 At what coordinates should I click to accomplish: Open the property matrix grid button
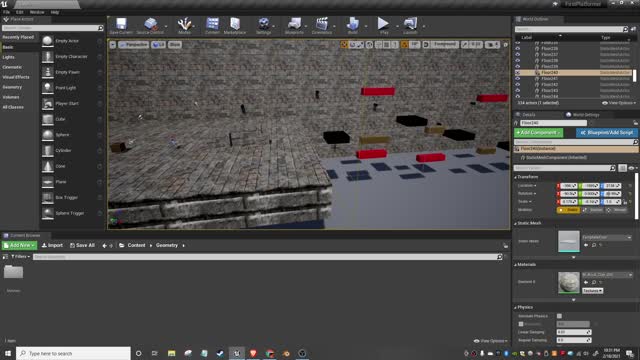coord(622,168)
